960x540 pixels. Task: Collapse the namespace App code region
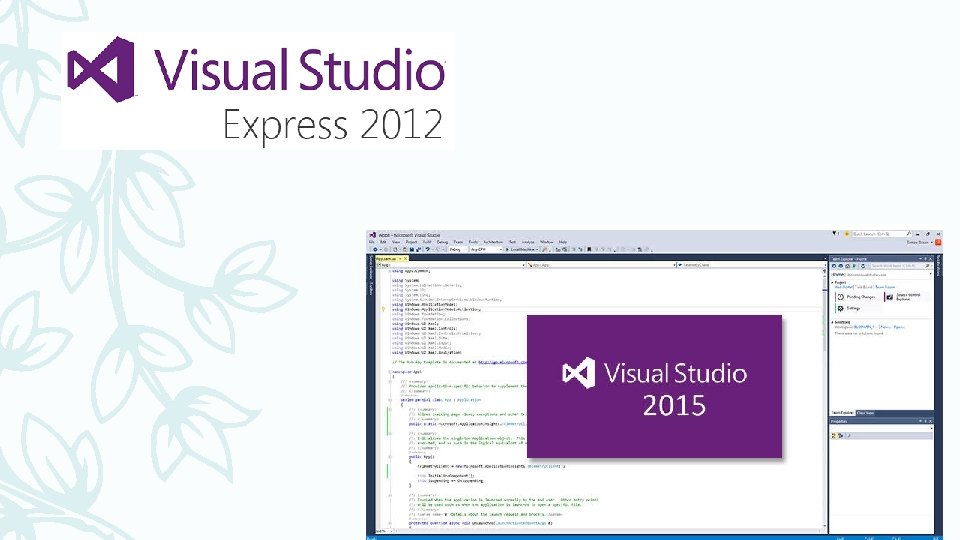coord(390,372)
